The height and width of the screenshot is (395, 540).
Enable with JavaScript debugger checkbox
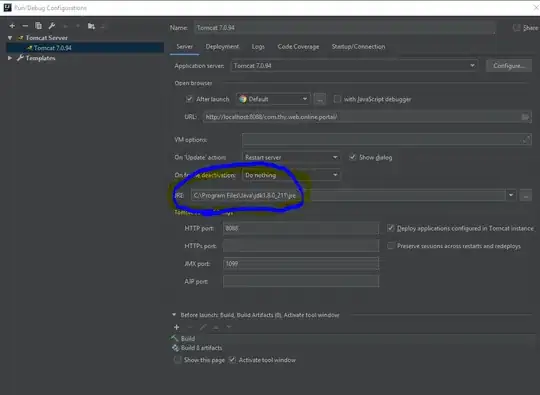click(337, 99)
